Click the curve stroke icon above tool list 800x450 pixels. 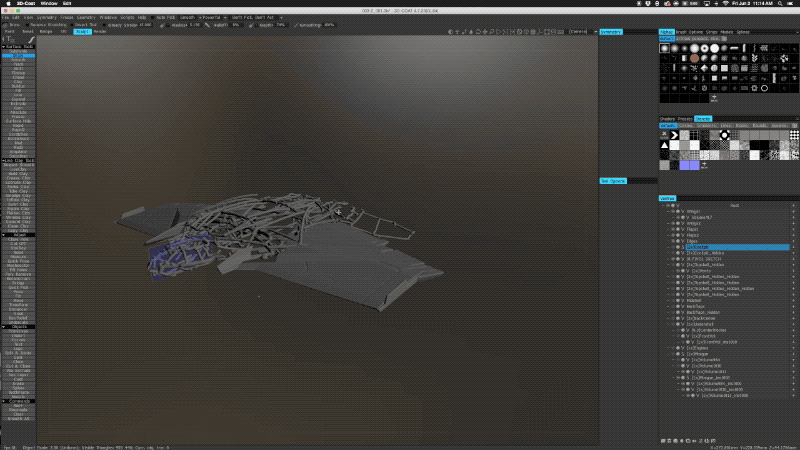tap(31, 39)
